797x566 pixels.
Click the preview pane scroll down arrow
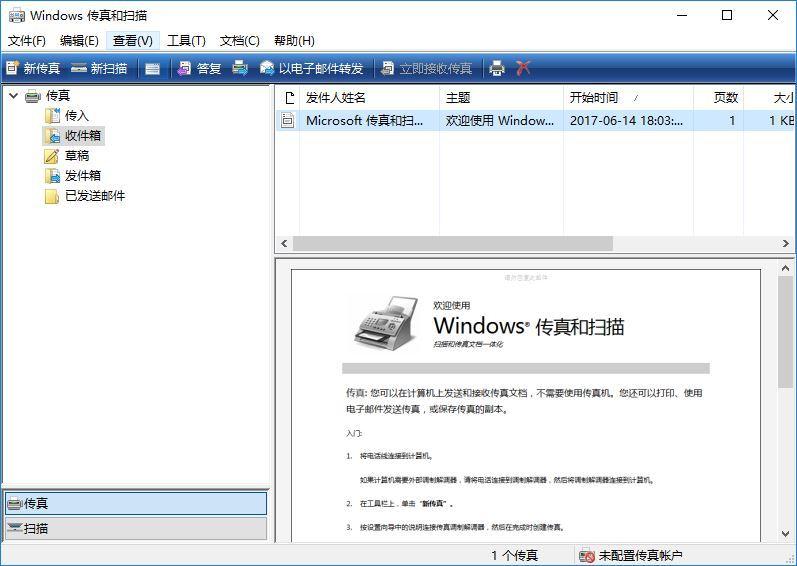coord(786,534)
